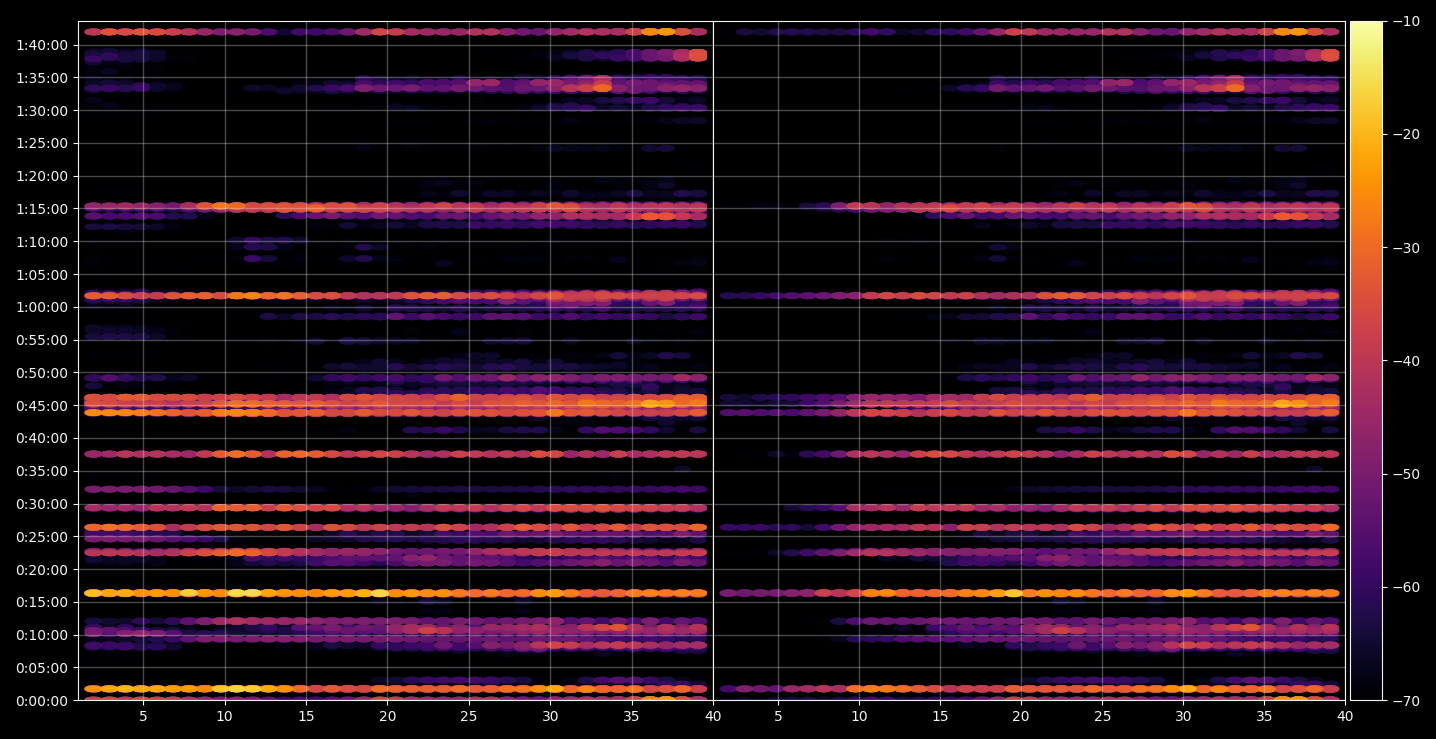Image resolution: width=1436 pixels, height=739 pixels.
Task: Click x-axis tick 25 of the left heatmap
Action: [469, 716]
